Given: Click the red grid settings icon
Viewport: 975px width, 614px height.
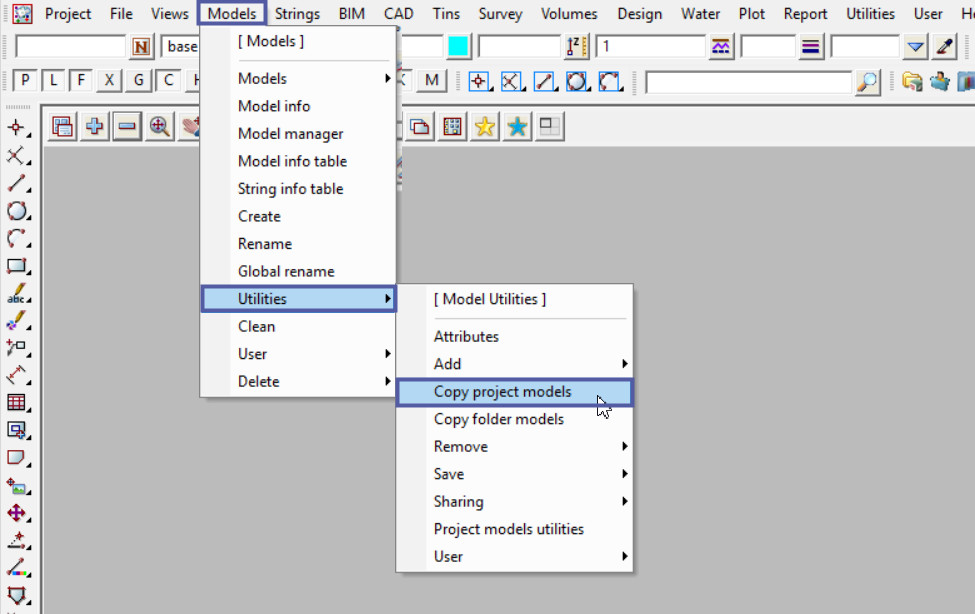Looking at the screenshot, I should (453, 127).
